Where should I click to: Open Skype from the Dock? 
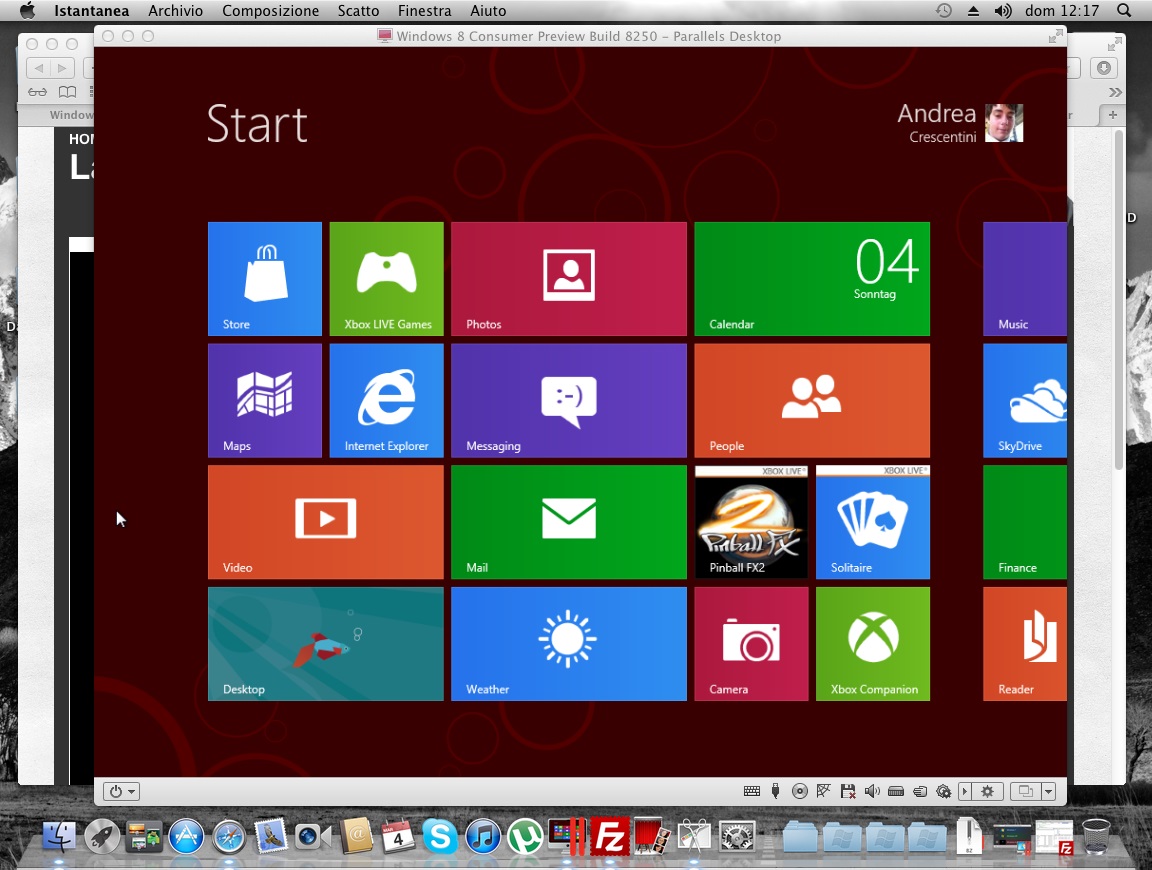(440, 836)
